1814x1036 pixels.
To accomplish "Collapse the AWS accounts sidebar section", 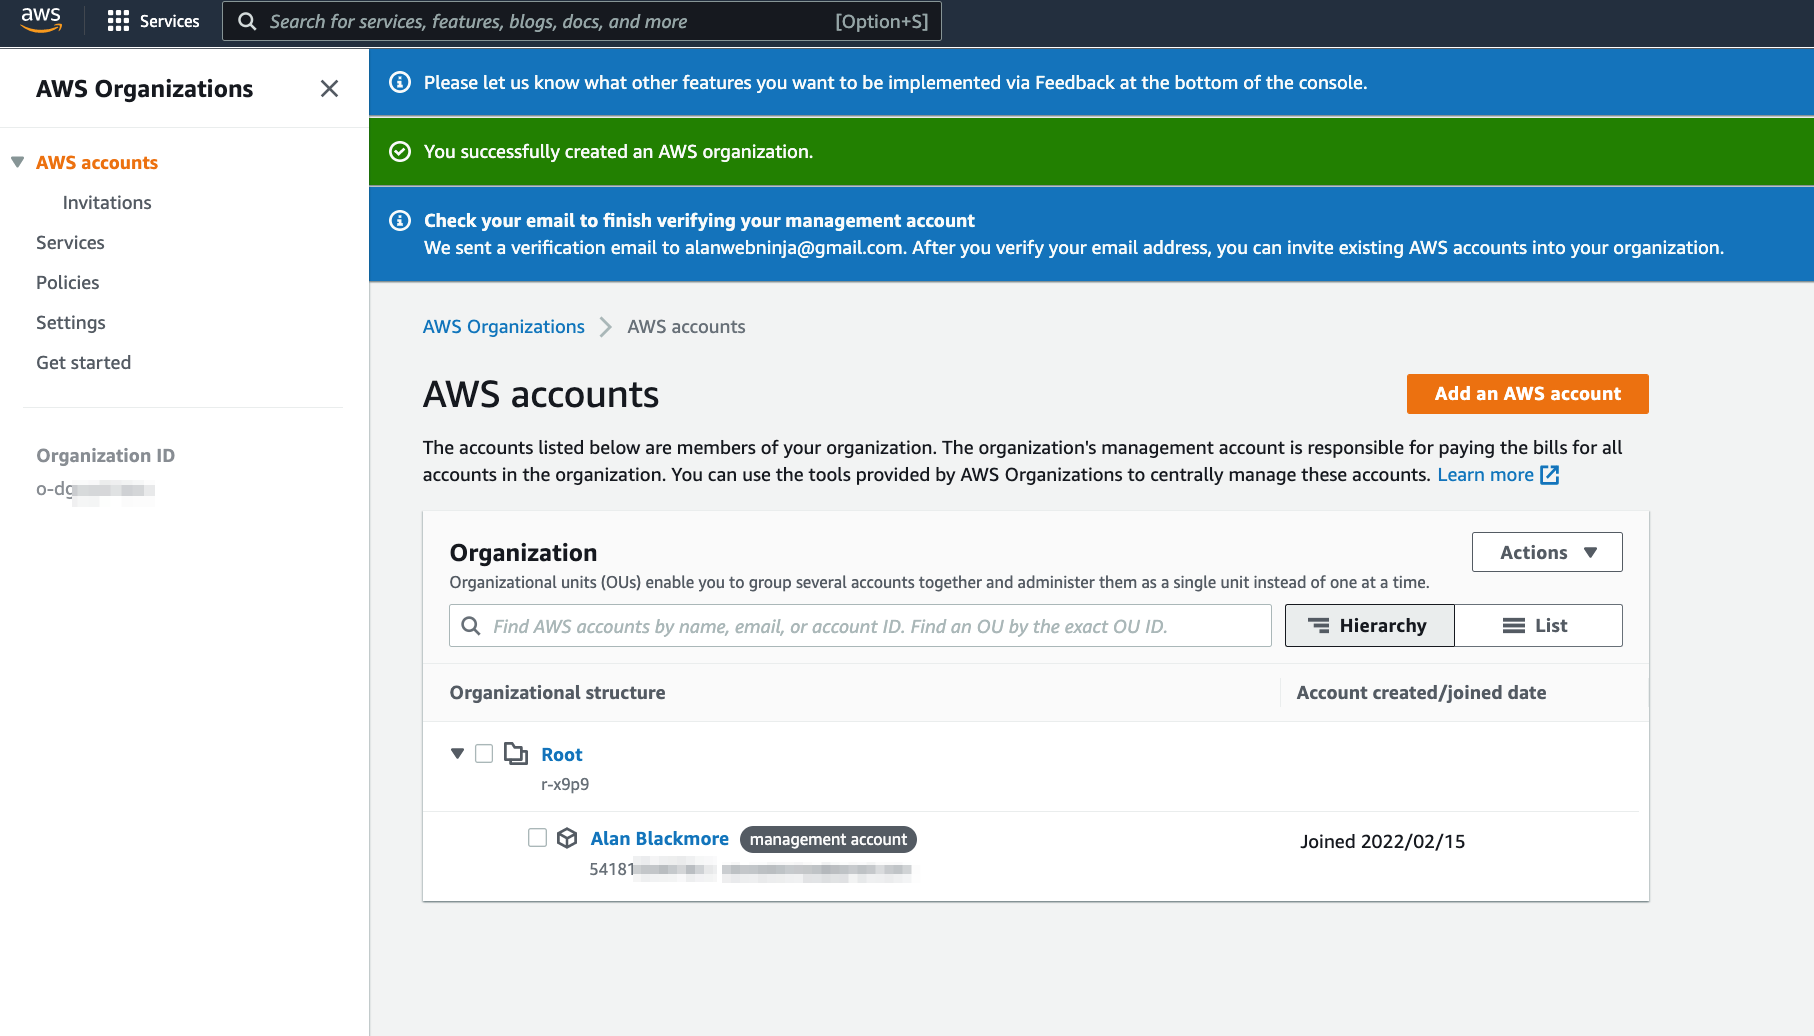I will point(18,162).
